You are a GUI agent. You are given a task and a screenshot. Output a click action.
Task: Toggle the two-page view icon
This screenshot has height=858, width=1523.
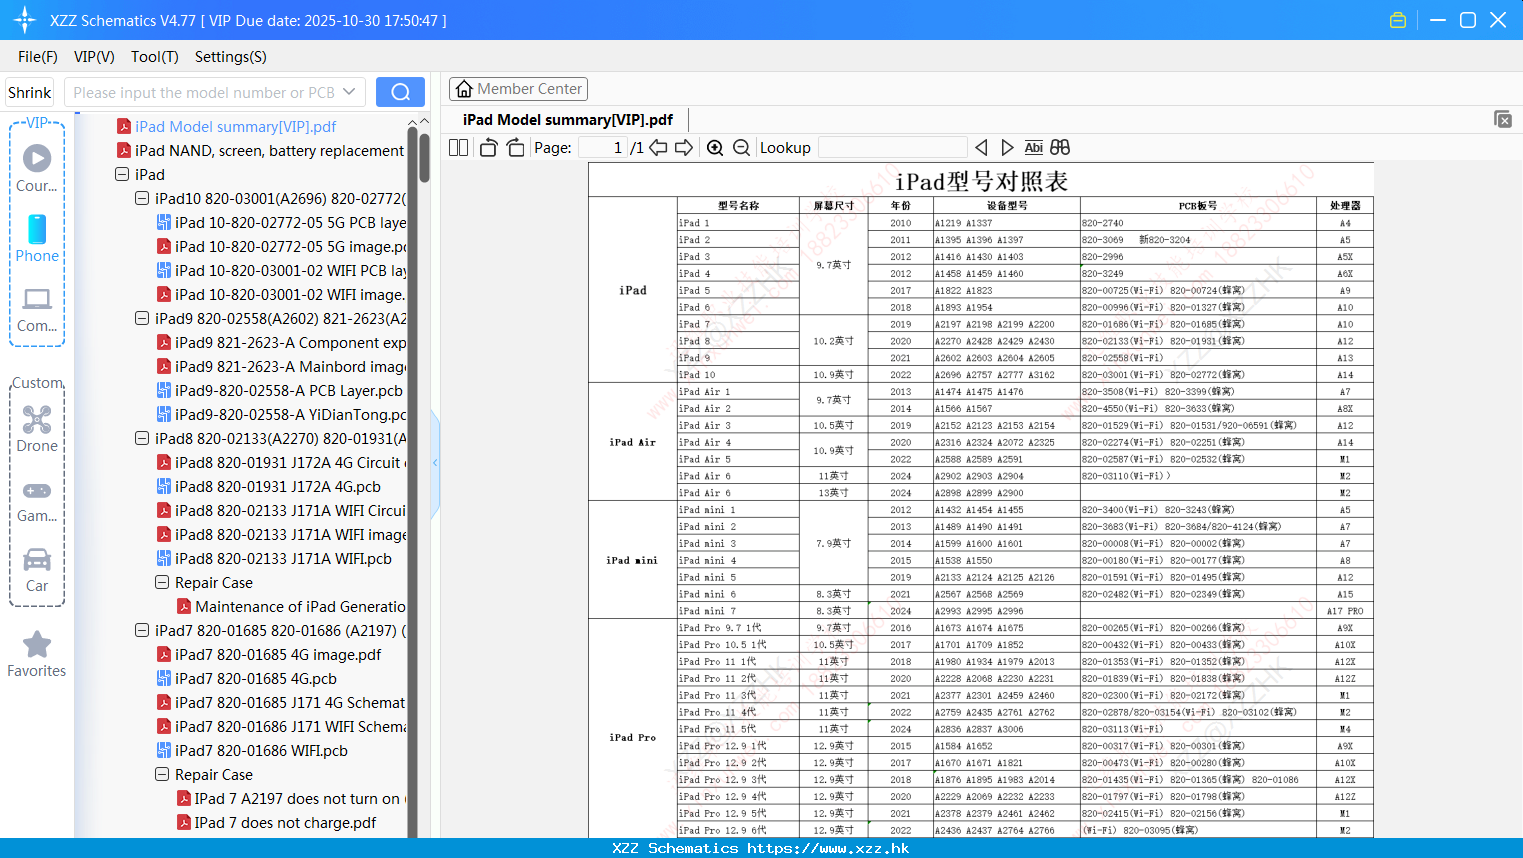click(458, 147)
